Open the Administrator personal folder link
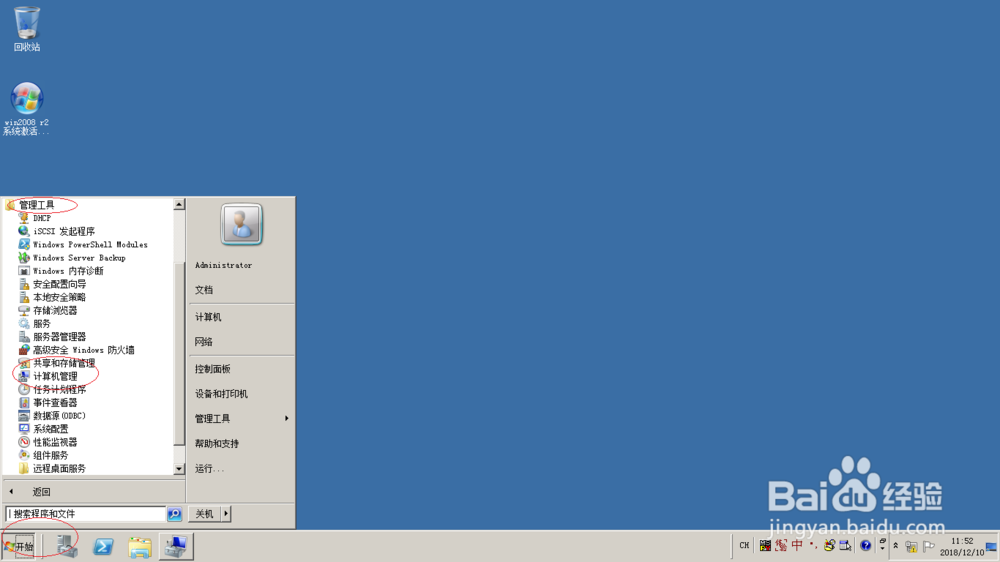The height and width of the screenshot is (562, 1000). click(223, 265)
